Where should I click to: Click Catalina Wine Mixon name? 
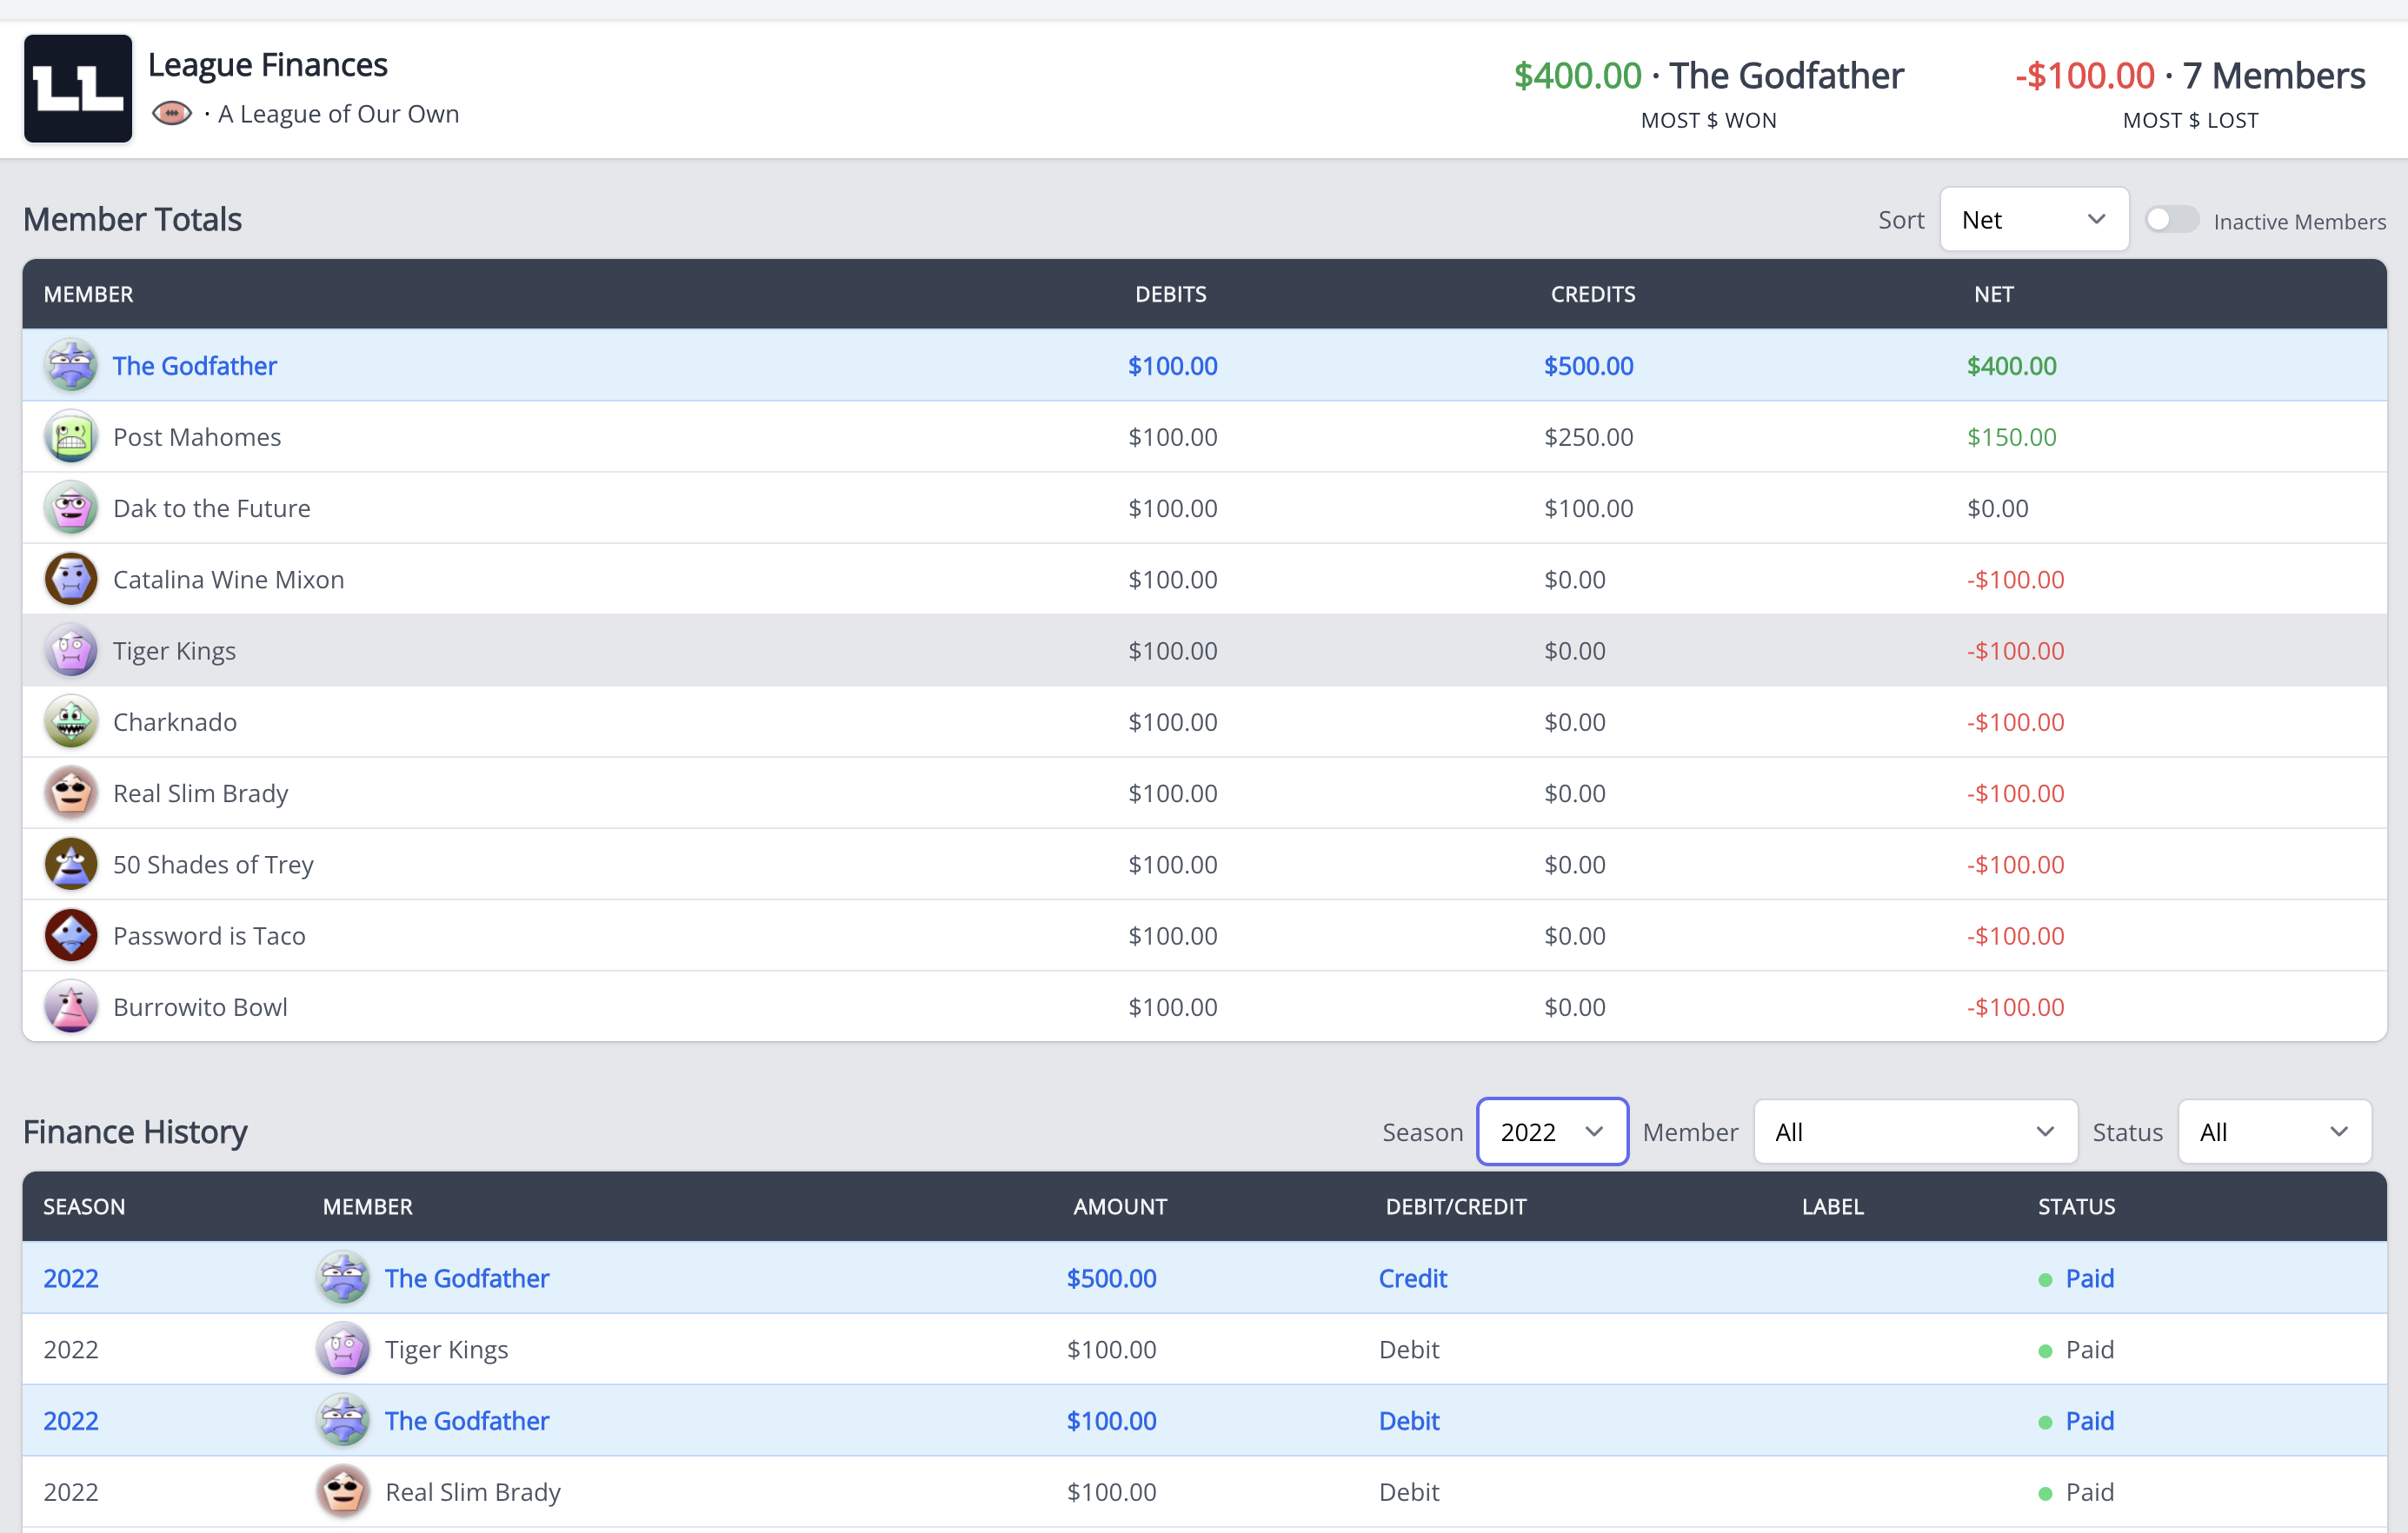point(229,579)
